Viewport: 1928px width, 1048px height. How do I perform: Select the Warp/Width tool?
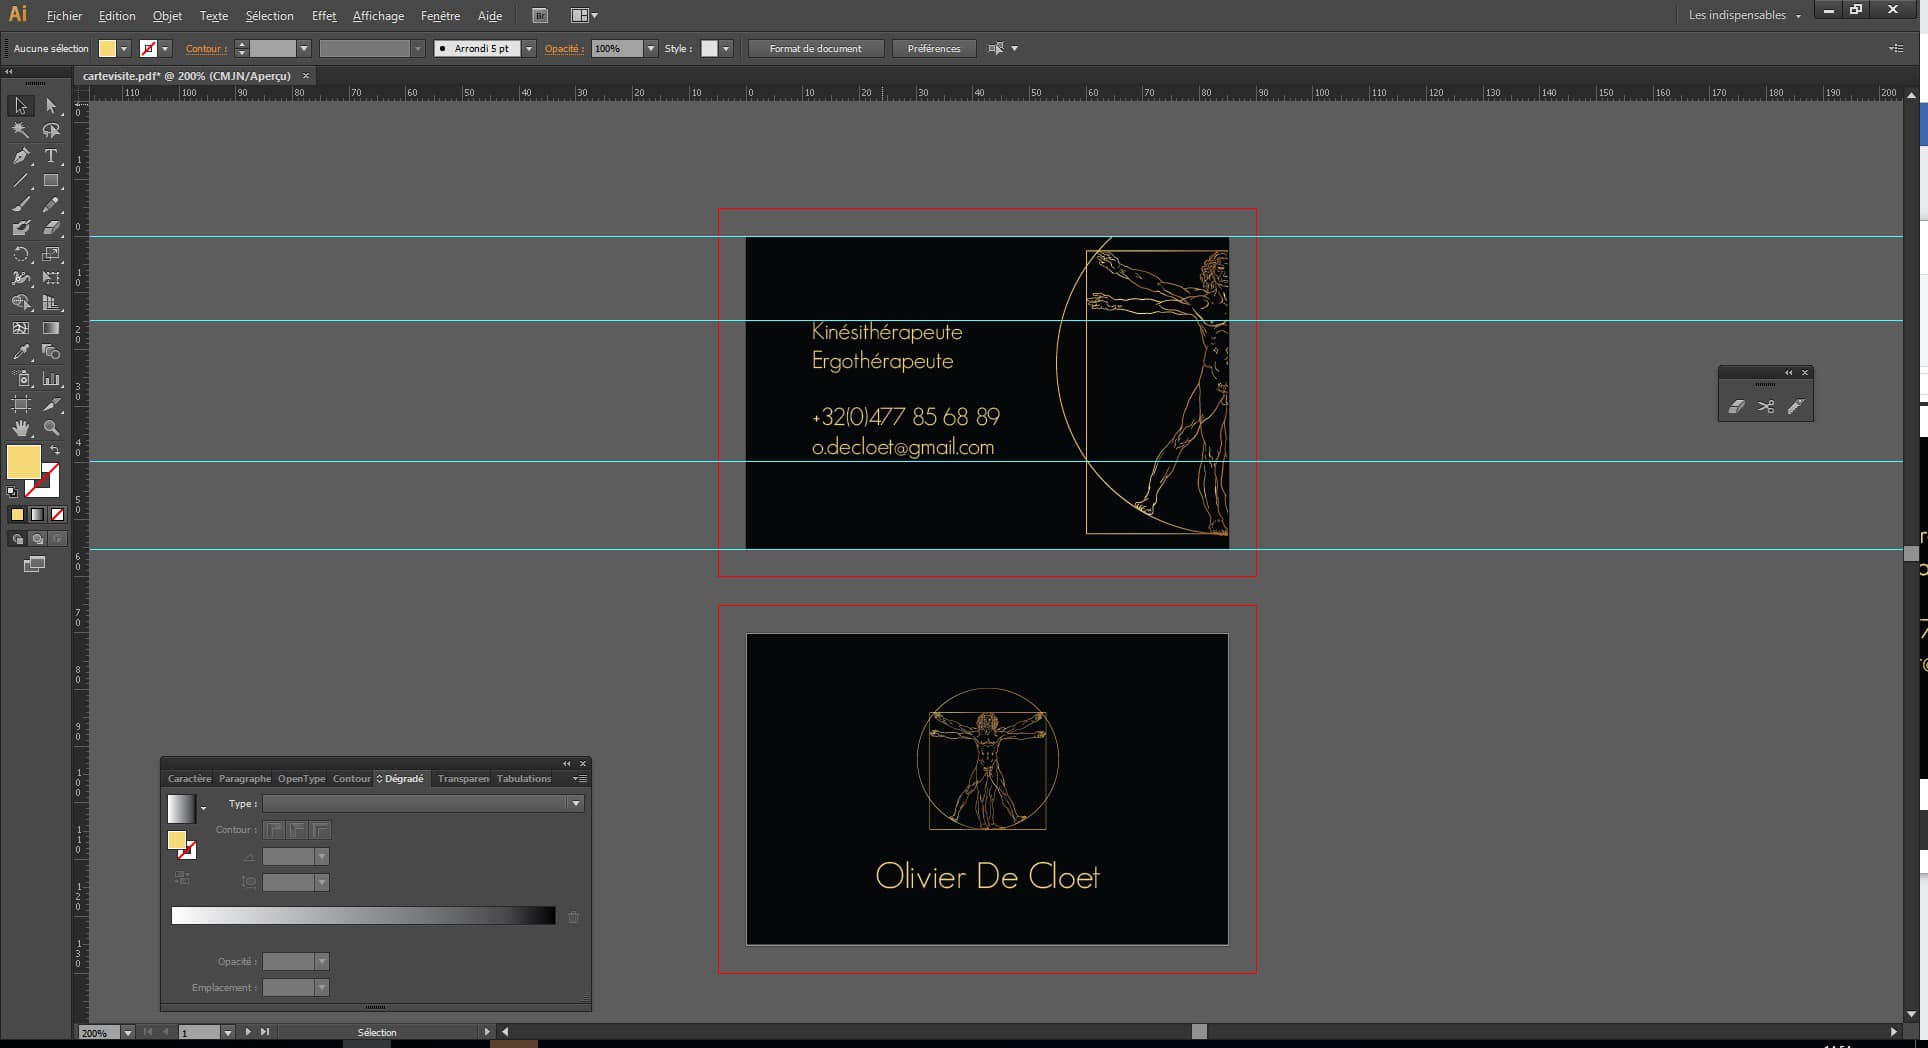click(x=21, y=278)
